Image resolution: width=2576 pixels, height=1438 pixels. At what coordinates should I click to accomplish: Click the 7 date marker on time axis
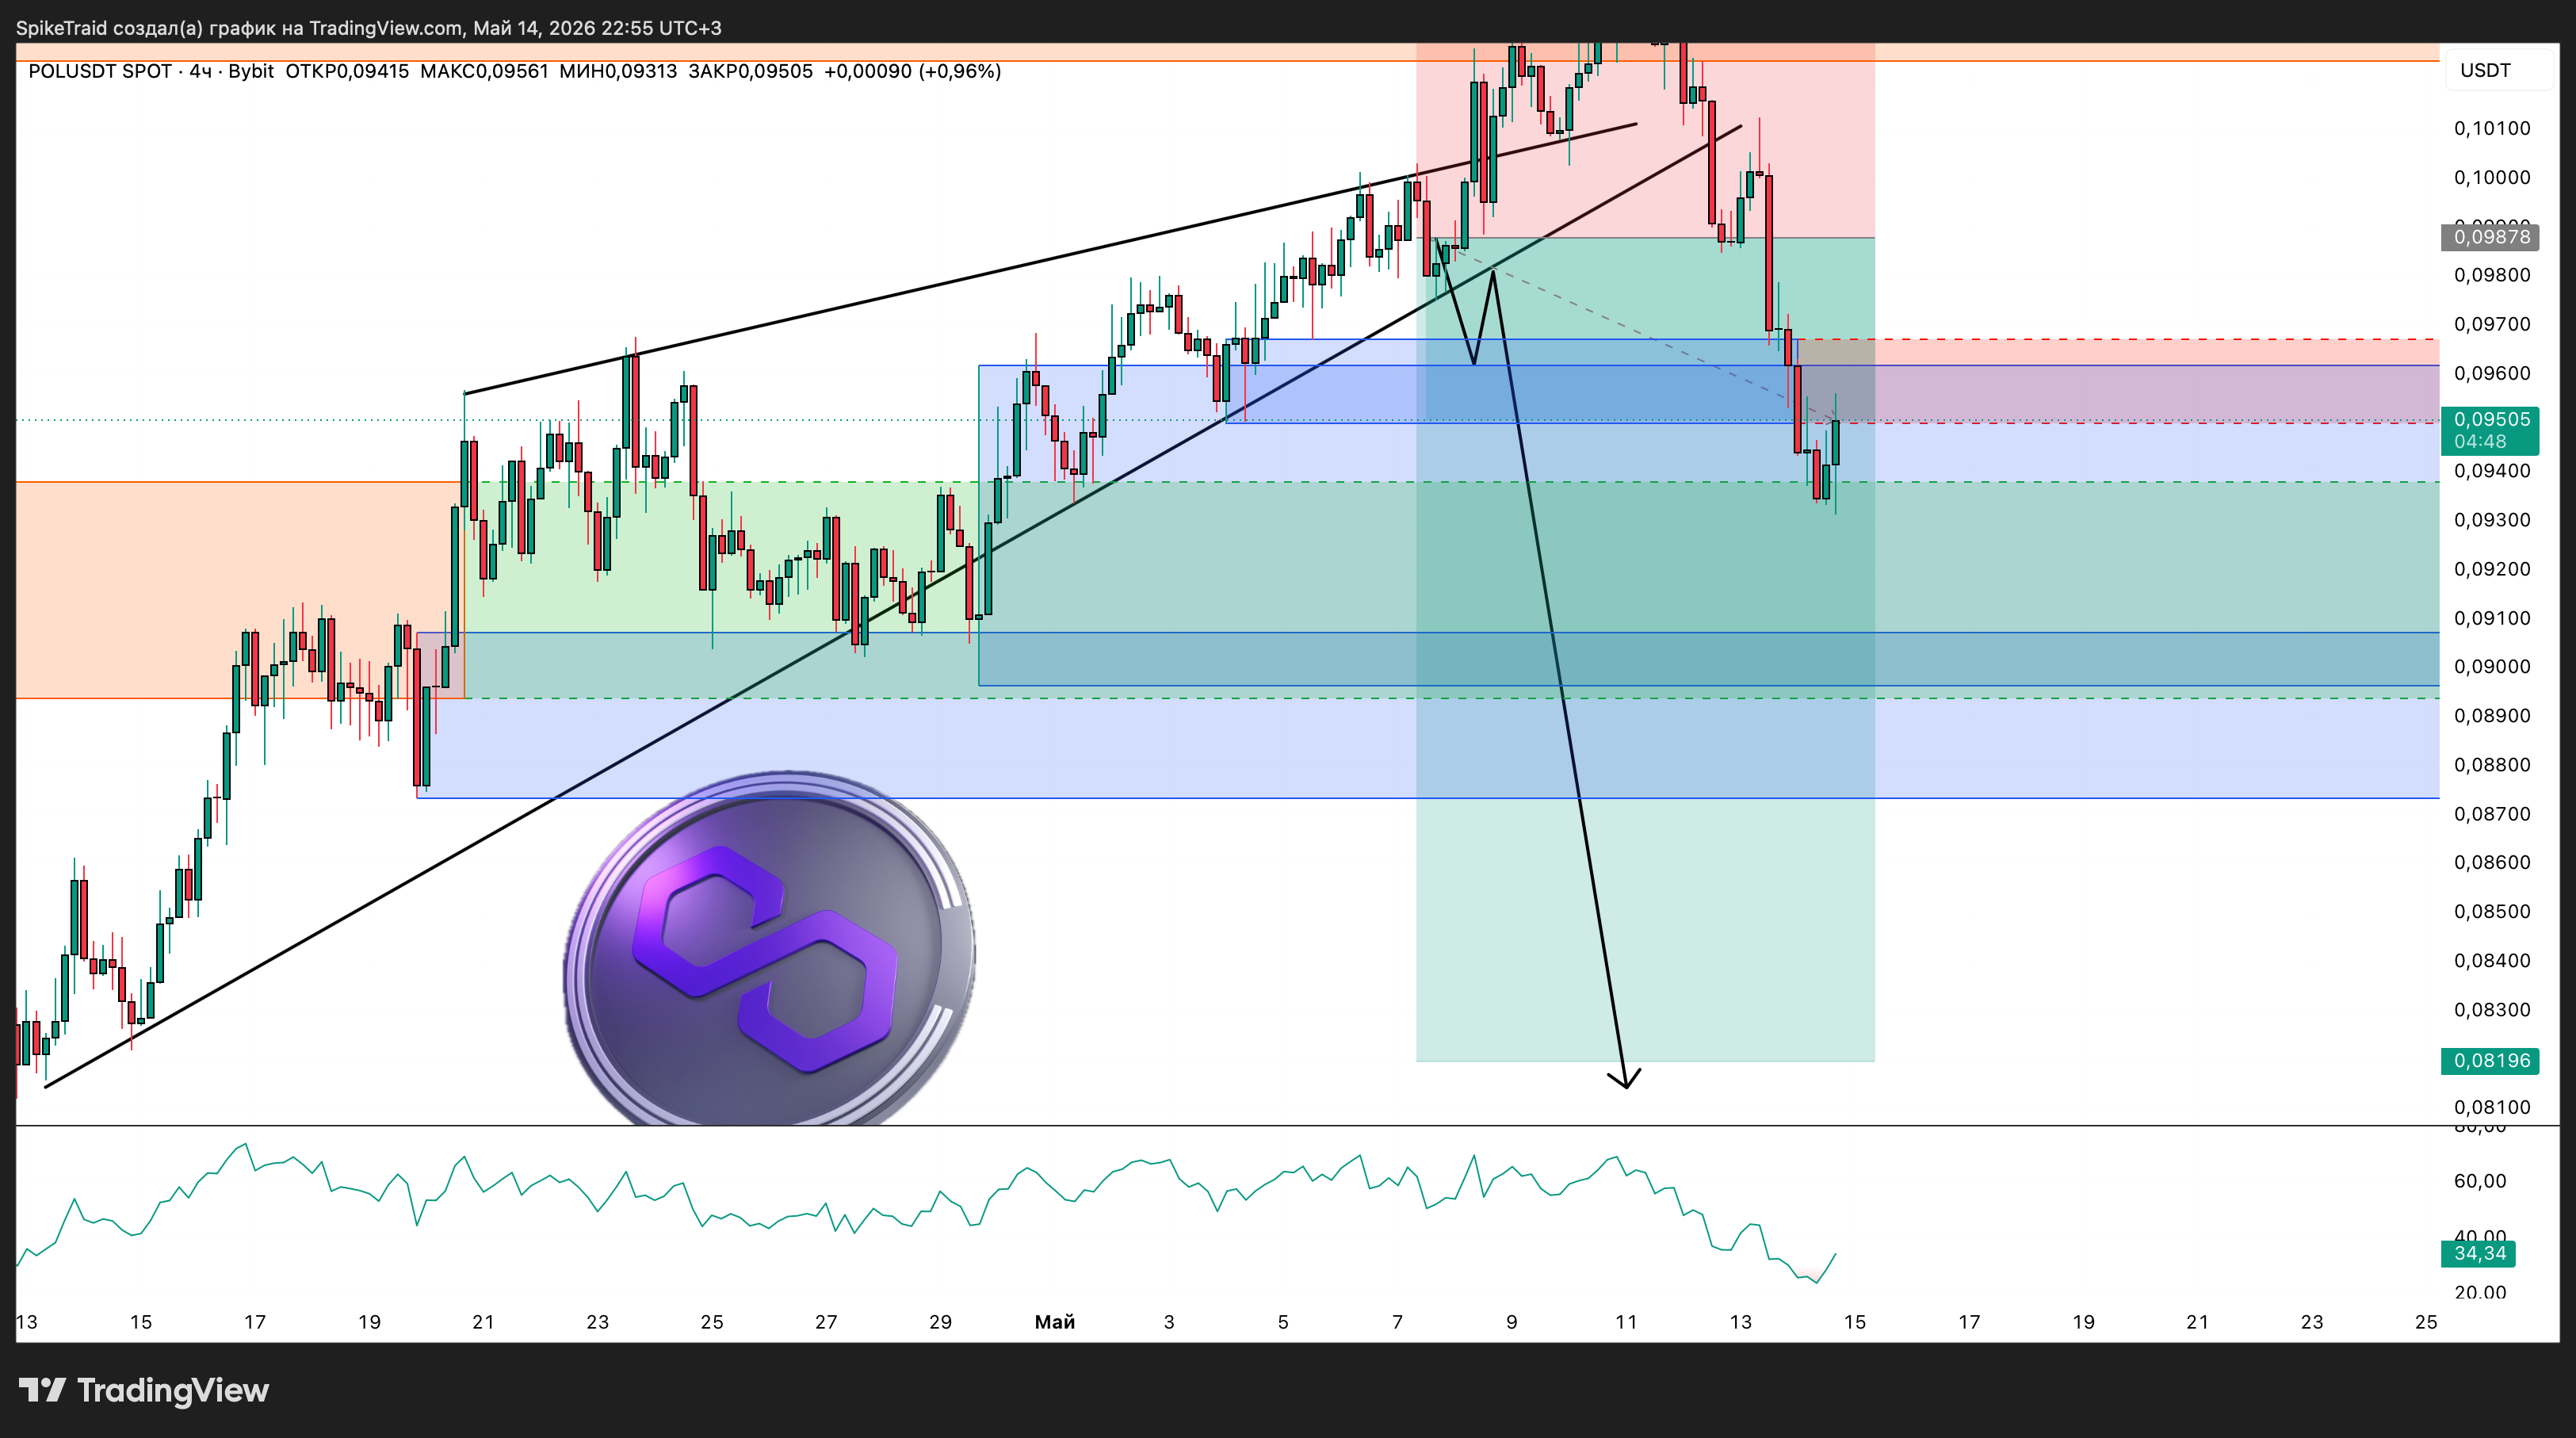(x=1397, y=1322)
